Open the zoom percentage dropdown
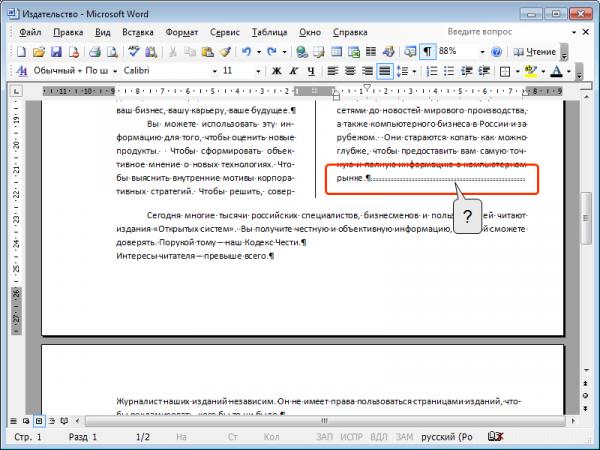Image resolution: width=600 pixels, height=450 pixels. point(482,52)
